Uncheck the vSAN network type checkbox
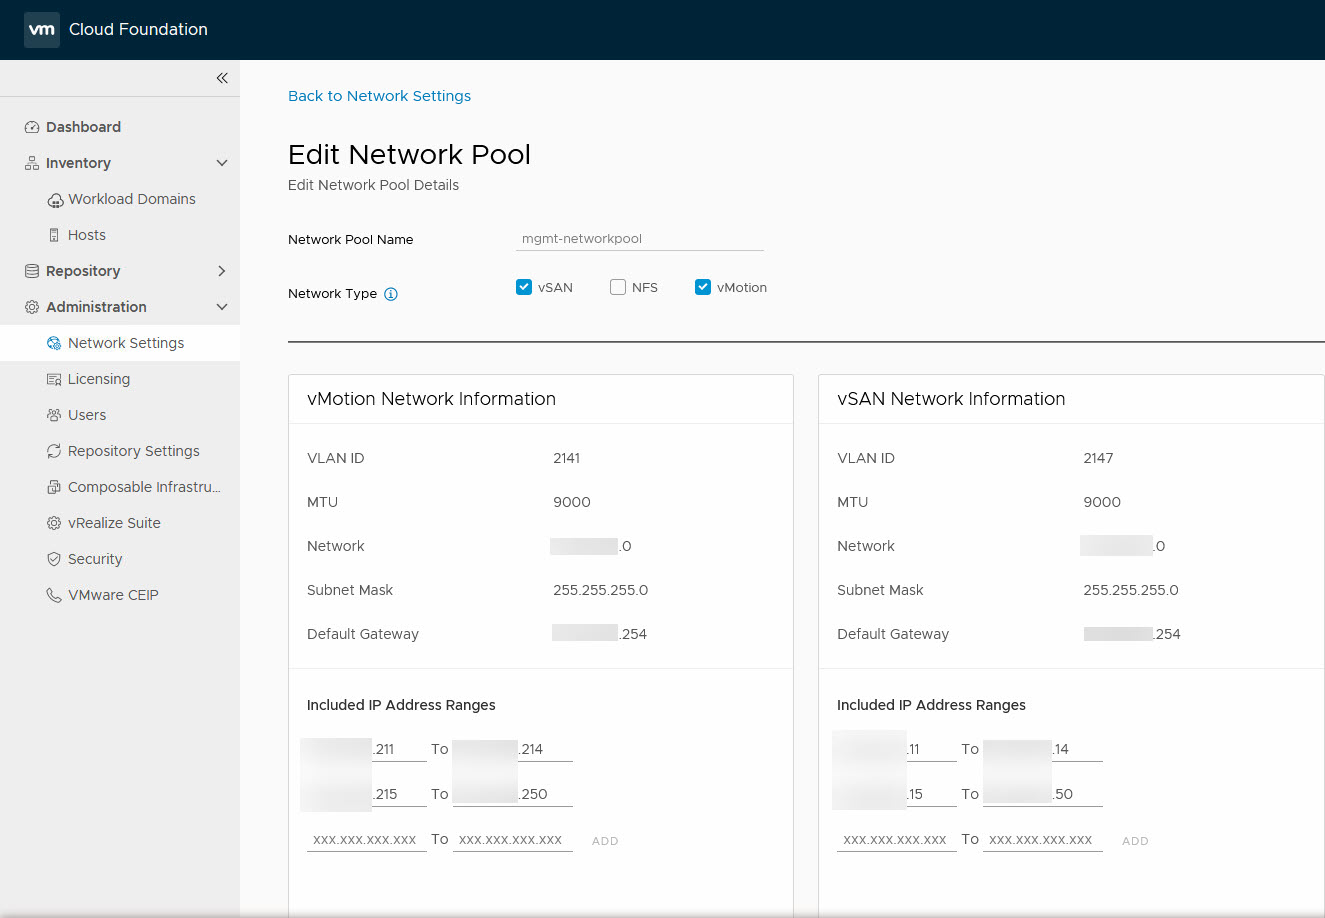The height and width of the screenshot is (918, 1325). 524,287
